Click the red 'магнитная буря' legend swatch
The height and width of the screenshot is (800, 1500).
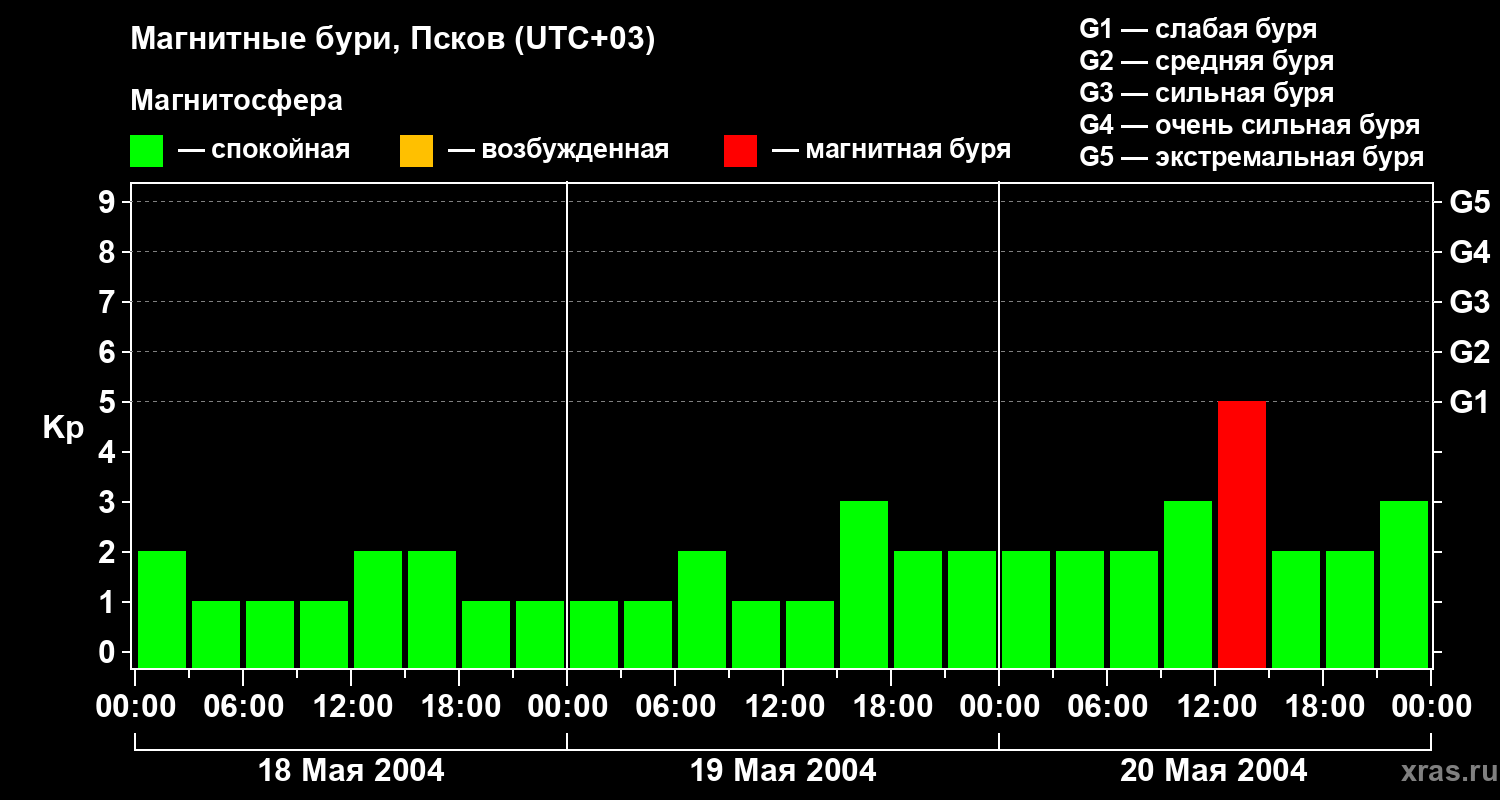tap(740, 151)
